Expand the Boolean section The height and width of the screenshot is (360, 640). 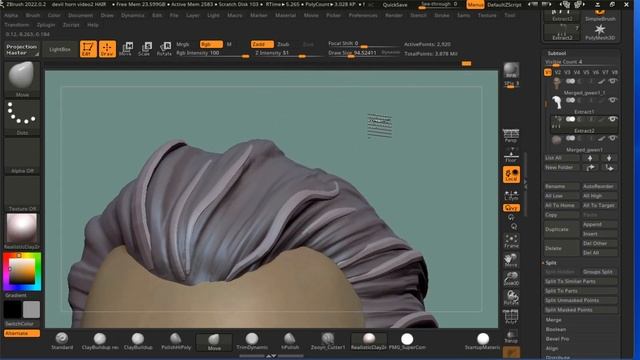tap(556, 329)
